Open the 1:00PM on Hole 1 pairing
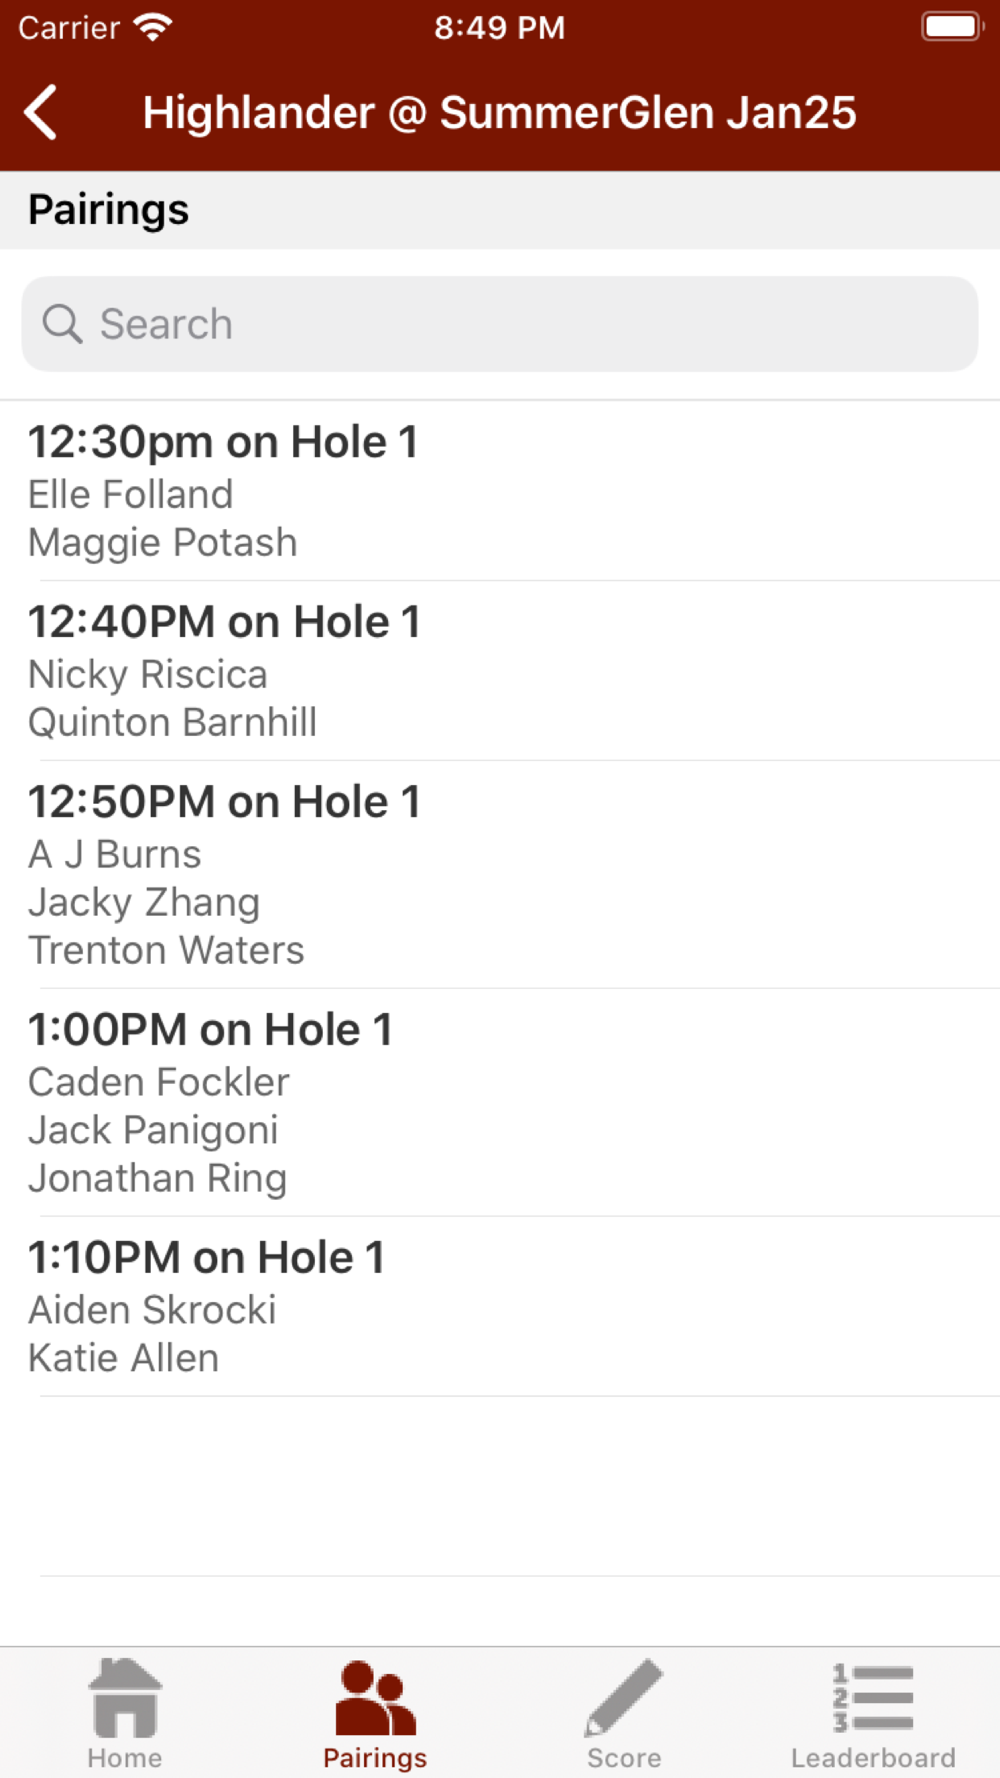 point(500,1103)
